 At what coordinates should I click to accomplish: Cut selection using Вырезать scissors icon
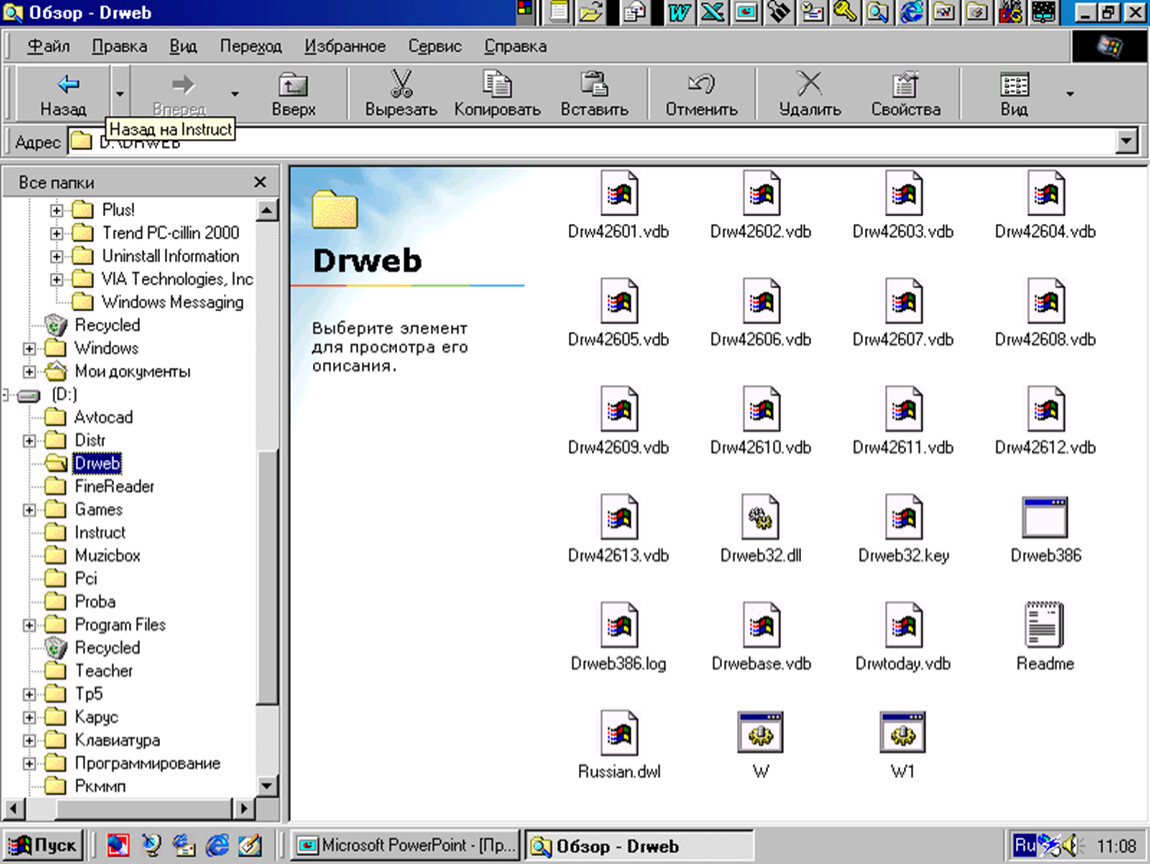pyautogui.click(x=401, y=93)
